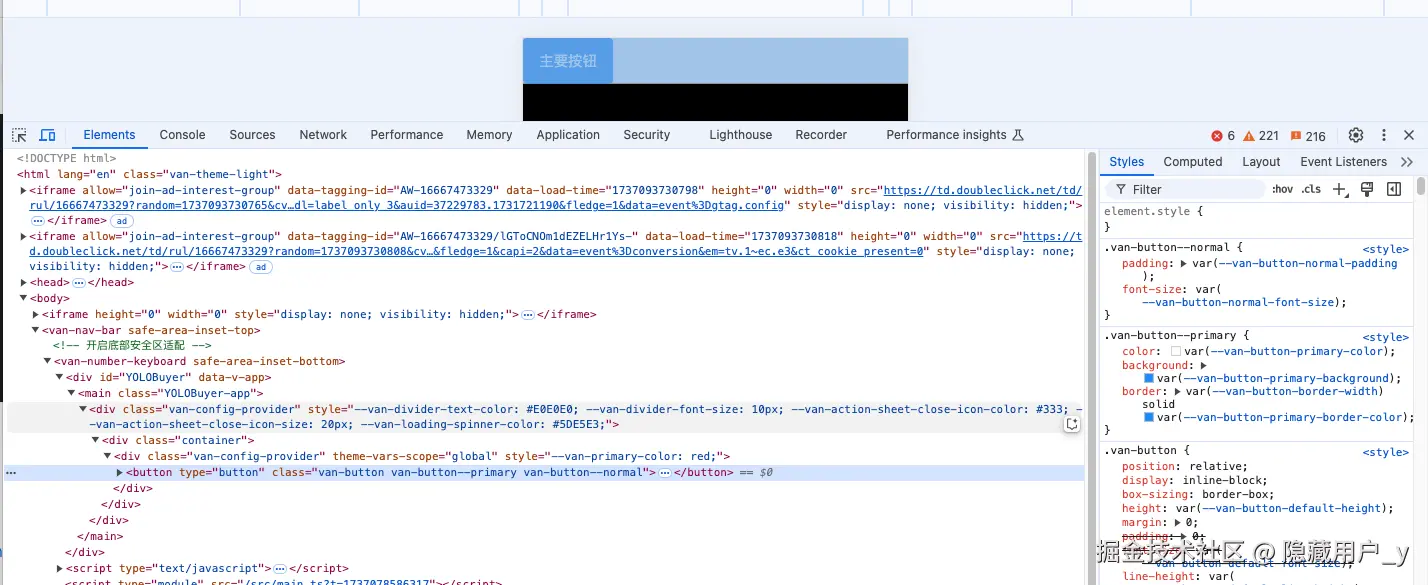Click the ad badge after second iframe
1428x585 pixels.
point(260,267)
